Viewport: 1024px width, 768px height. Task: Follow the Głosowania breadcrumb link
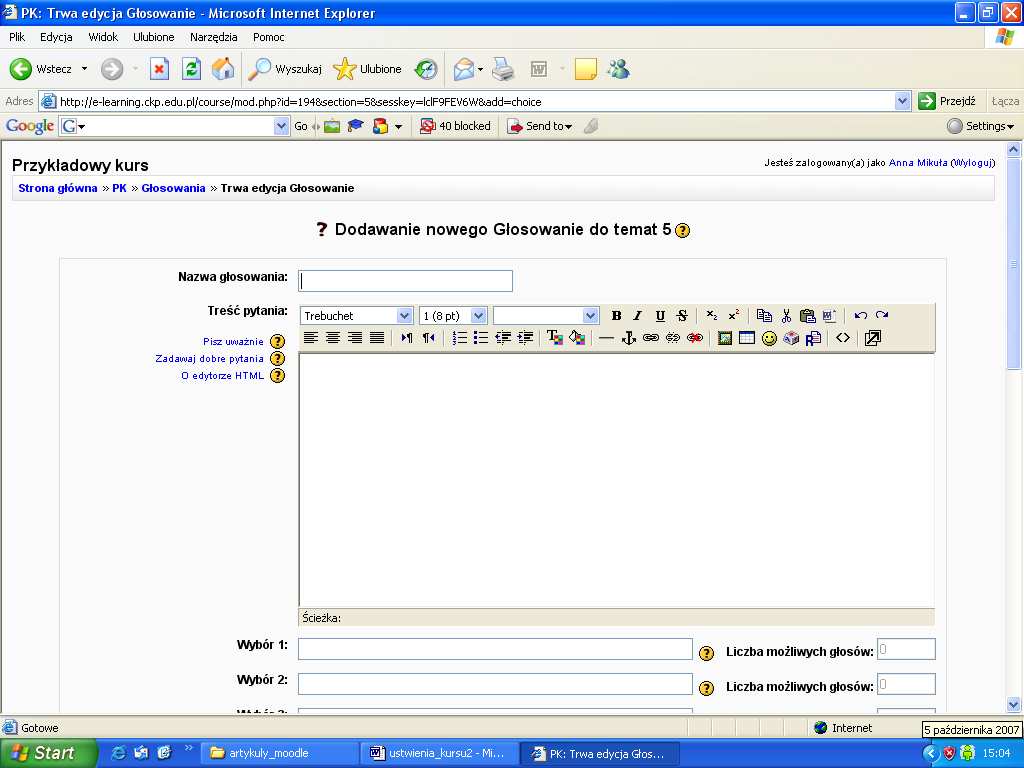[x=173, y=188]
